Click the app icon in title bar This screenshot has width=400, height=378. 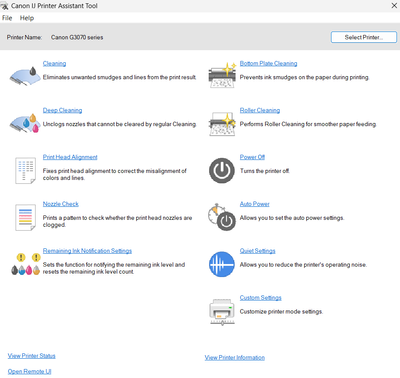(x=4, y=6)
